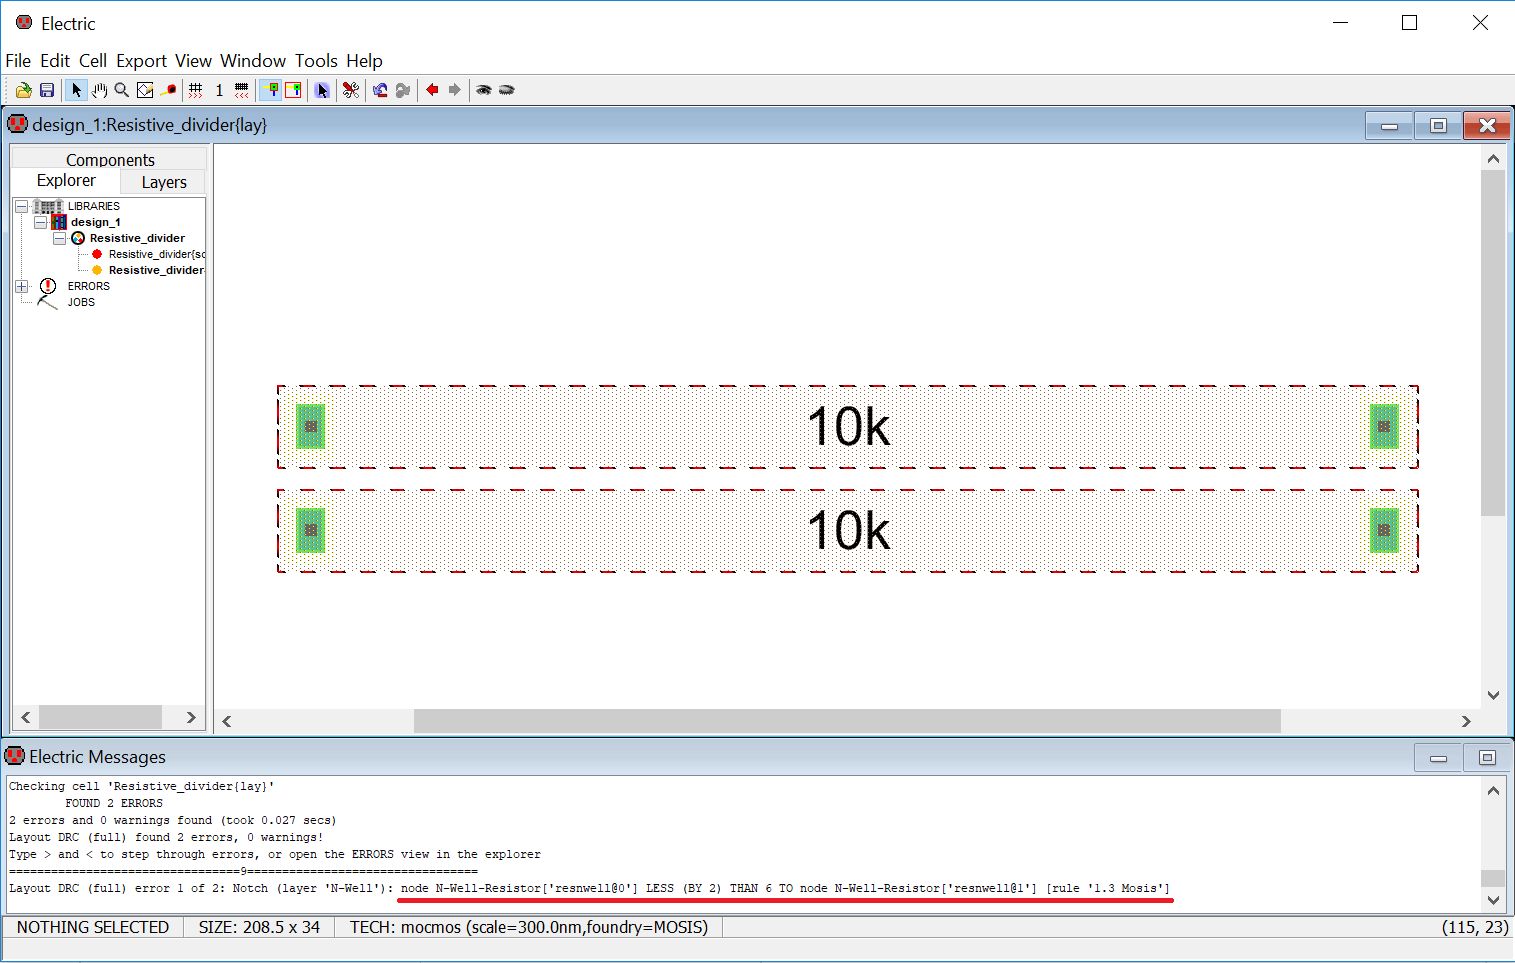This screenshot has width=1515, height=963.
Task: Select the Resistive_divider schematic cell entry
Action: [x=156, y=254]
